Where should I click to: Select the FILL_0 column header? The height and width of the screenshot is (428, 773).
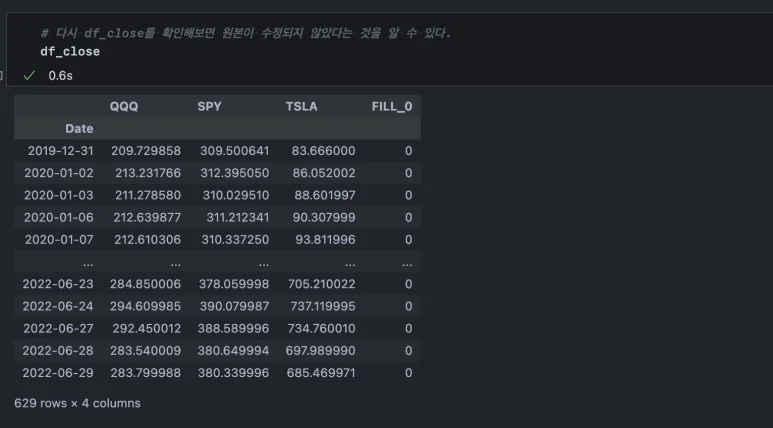(391, 106)
